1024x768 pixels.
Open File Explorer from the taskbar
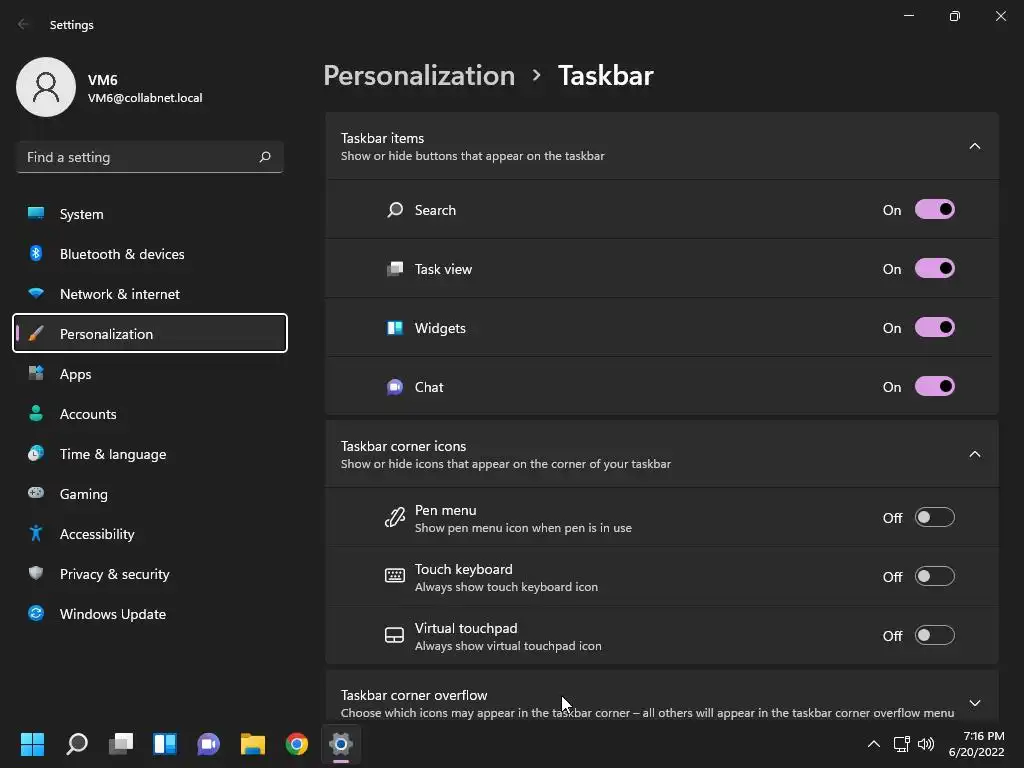point(253,744)
